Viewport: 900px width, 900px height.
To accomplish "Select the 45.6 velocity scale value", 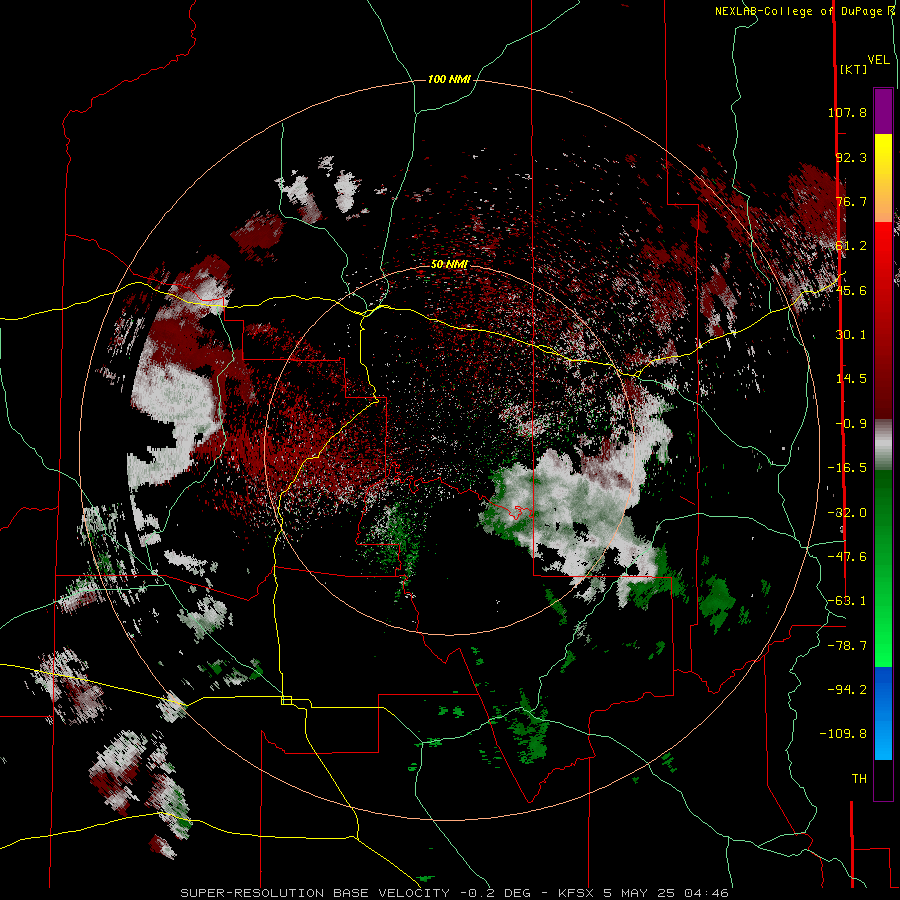I will [851, 290].
